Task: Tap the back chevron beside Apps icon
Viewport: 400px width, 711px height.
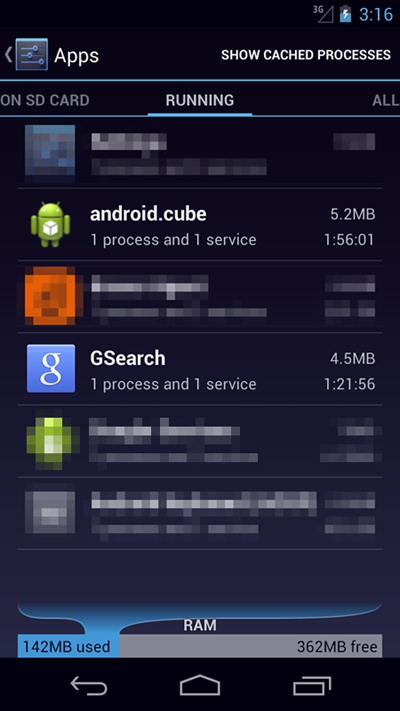Action: tap(8, 54)
